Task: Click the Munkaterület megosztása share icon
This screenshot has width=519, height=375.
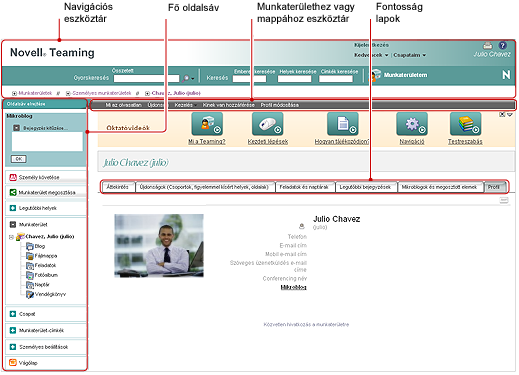Action: 13,192
